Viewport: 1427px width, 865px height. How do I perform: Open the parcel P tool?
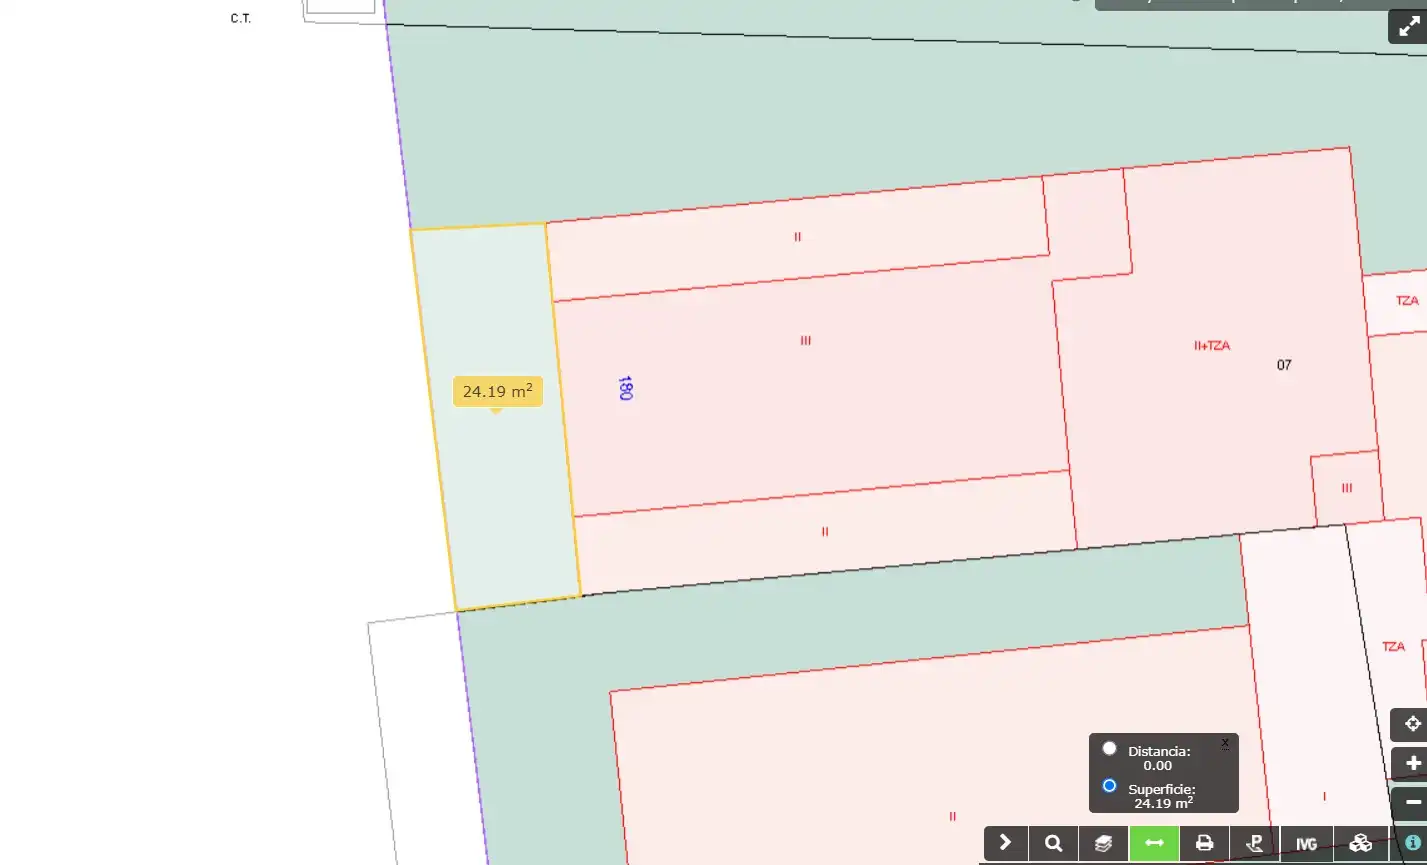coord(1253,843)
